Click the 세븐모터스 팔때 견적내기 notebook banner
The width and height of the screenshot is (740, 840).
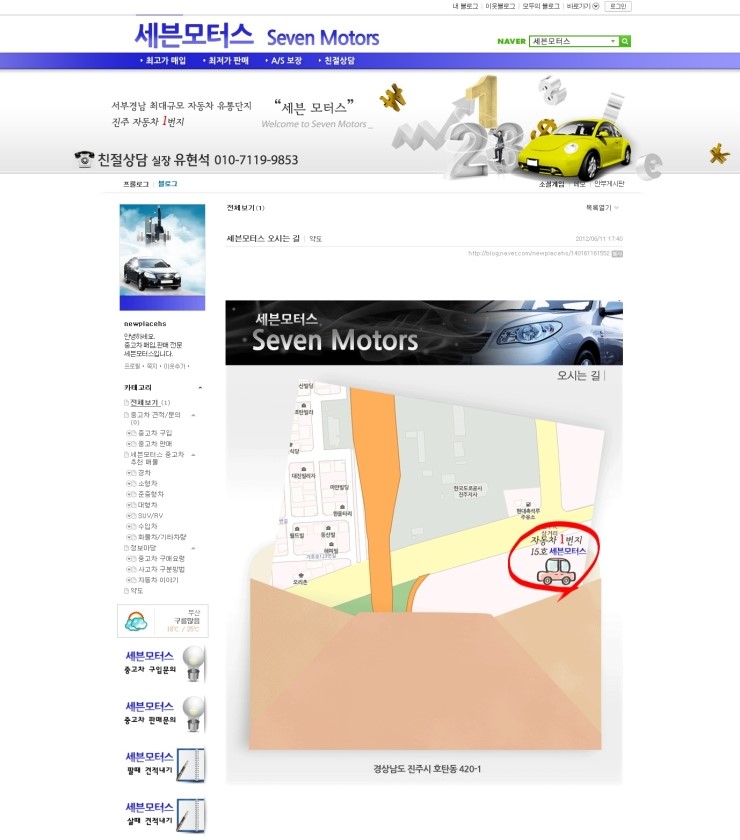pos(164,764)
